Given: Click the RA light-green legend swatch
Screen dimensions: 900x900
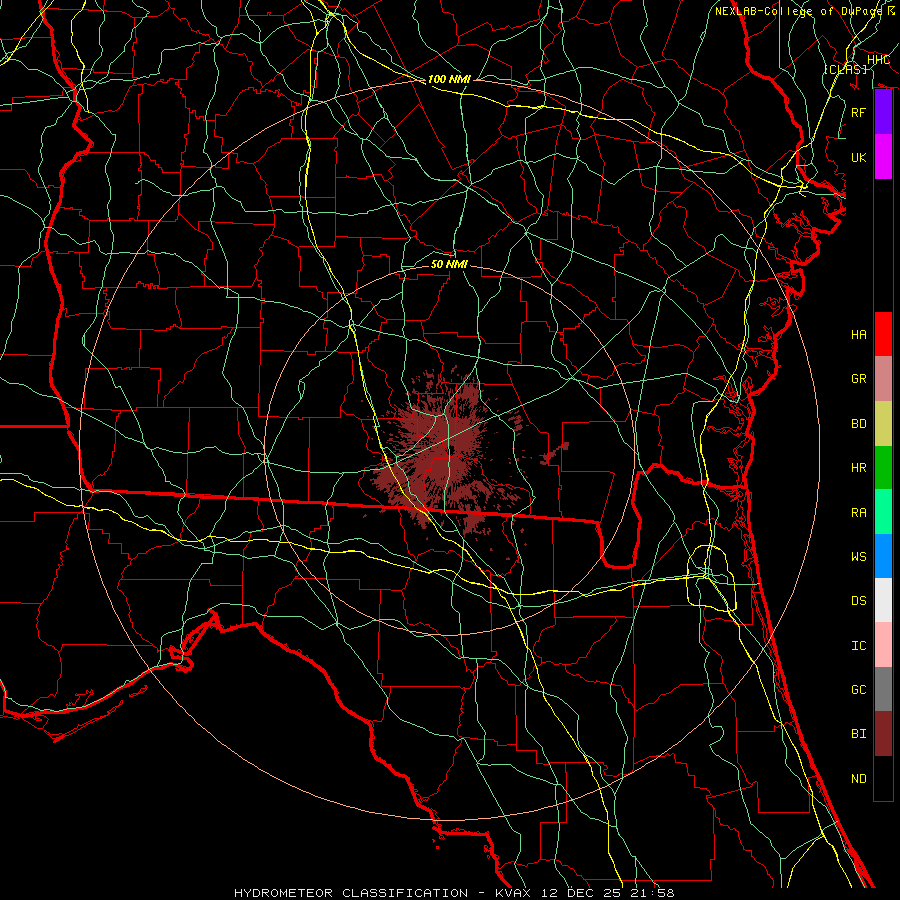Looking at the screenshot, I should (x=883, y=512).
